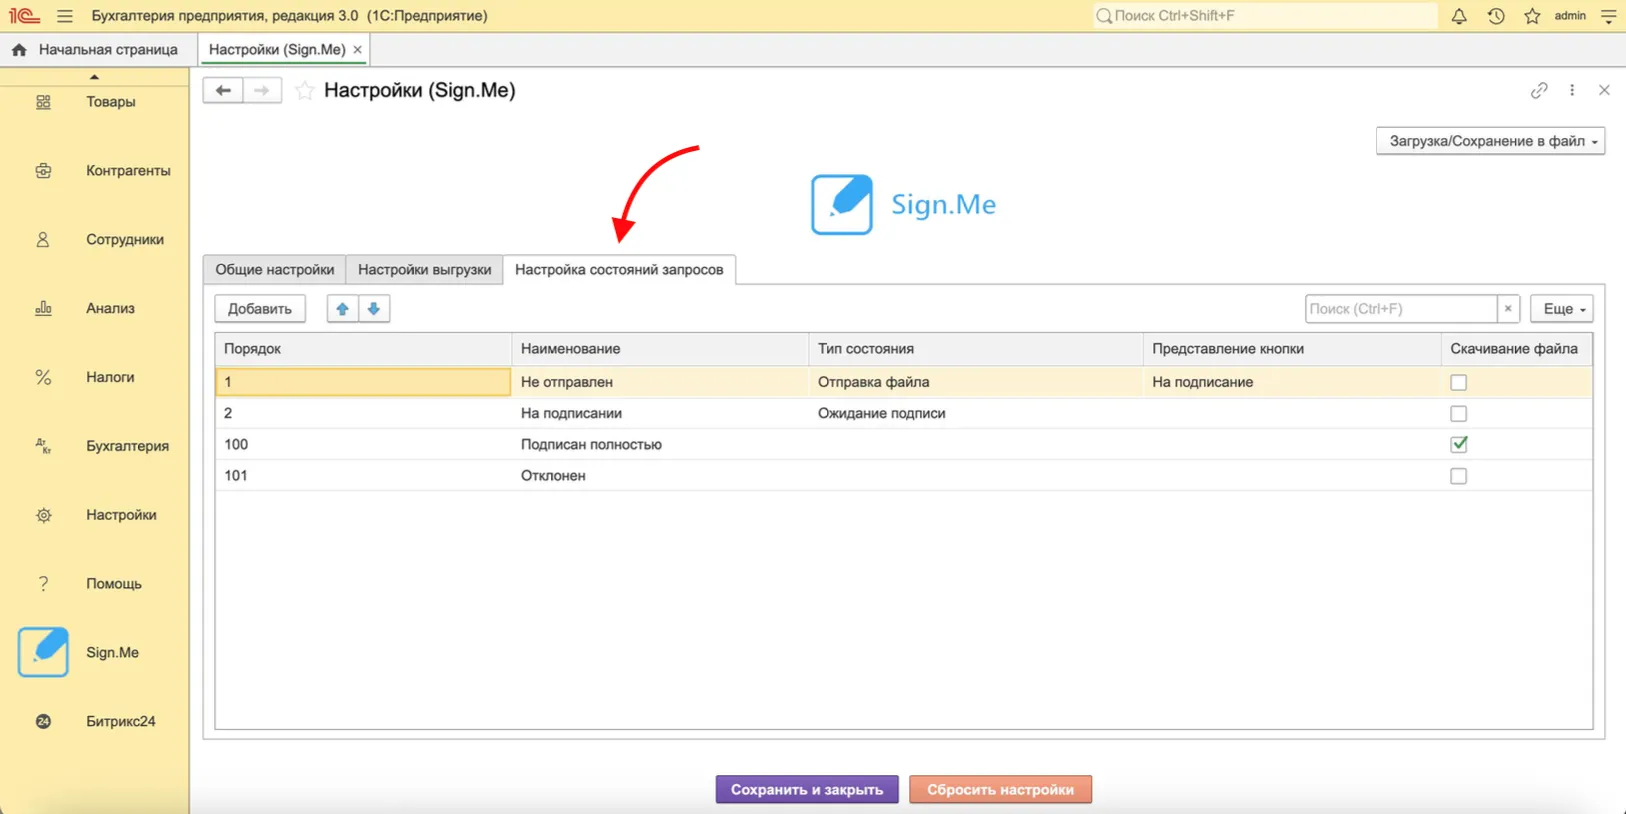Viewport: 1626px width, 814px height.
Task: Open history clock icon
Action: click(x=1496, y=16)
